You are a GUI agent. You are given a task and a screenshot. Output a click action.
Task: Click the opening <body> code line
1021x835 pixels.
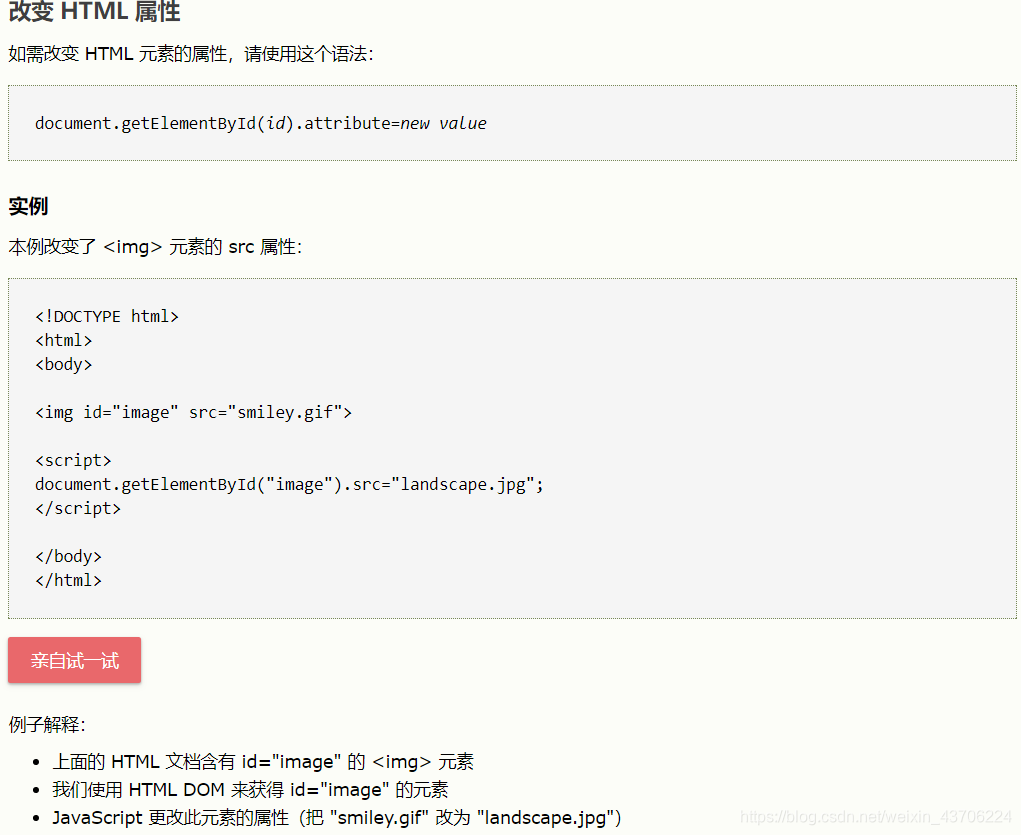coord(64,365)
